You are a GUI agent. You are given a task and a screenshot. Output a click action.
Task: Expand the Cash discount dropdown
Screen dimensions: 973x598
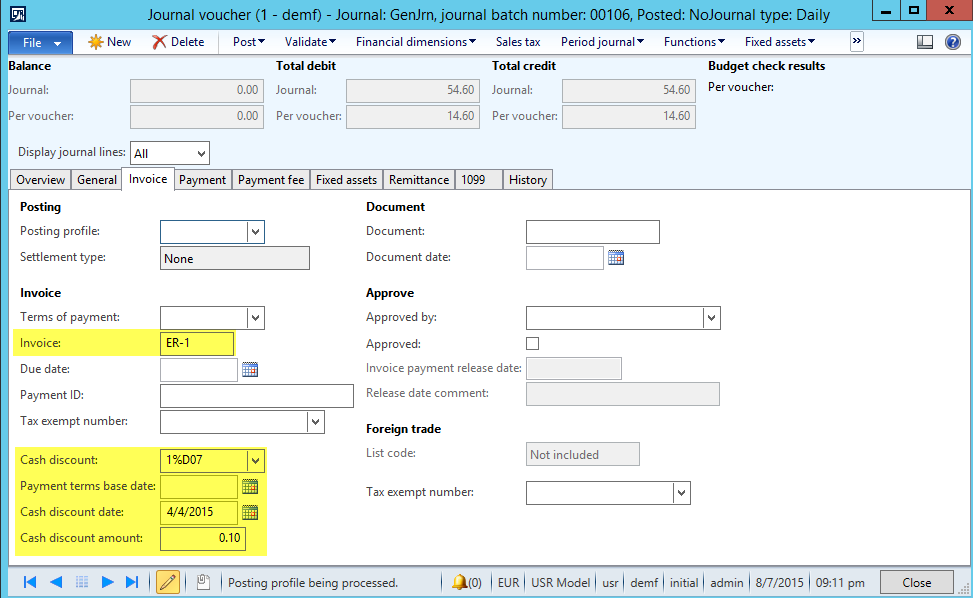click(x=255, y=461)
